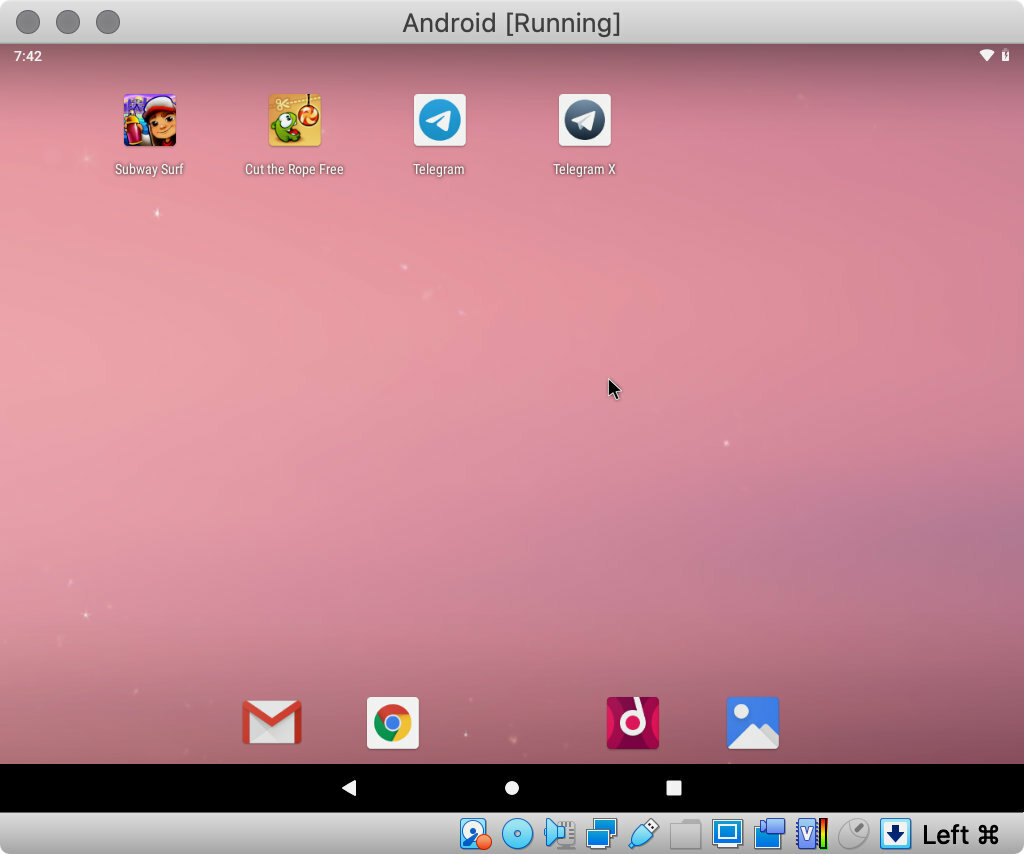
Task: Tap the Android back button
Action: [349, 788]
